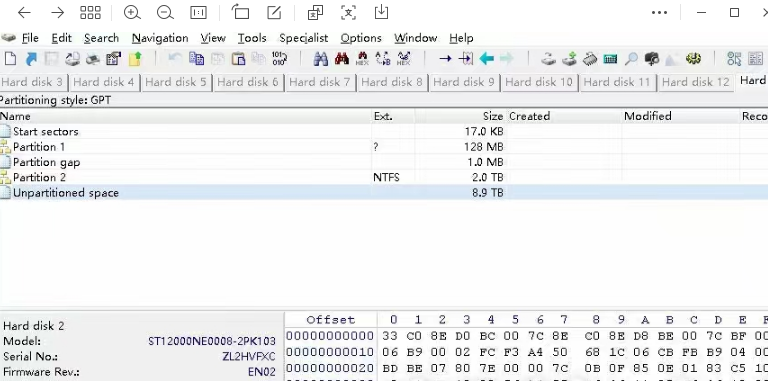The image size is (768, 381).
Task: Click the viewer Save/download icon
Action: tap(381, 12)
